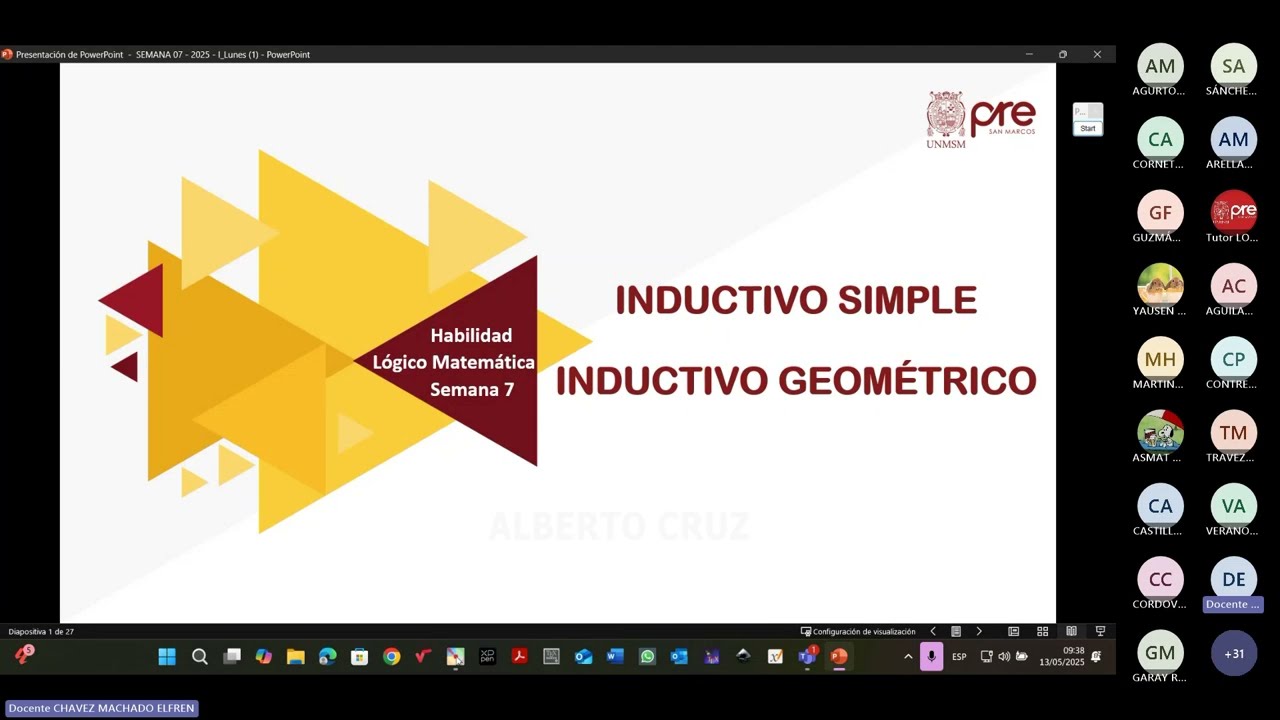Select participant DE Docente avatar
This screenshot has width=1280, height=720.
[x=1233, y=579]
